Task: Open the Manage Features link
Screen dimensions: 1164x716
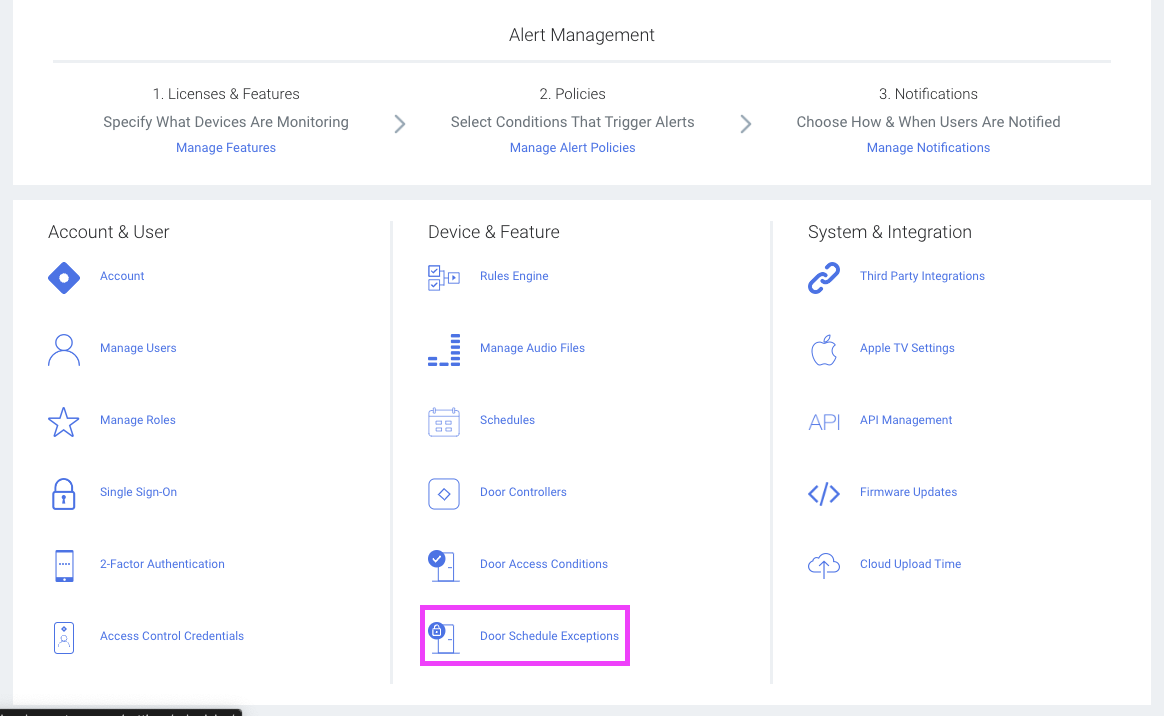Action: (225, 147)
